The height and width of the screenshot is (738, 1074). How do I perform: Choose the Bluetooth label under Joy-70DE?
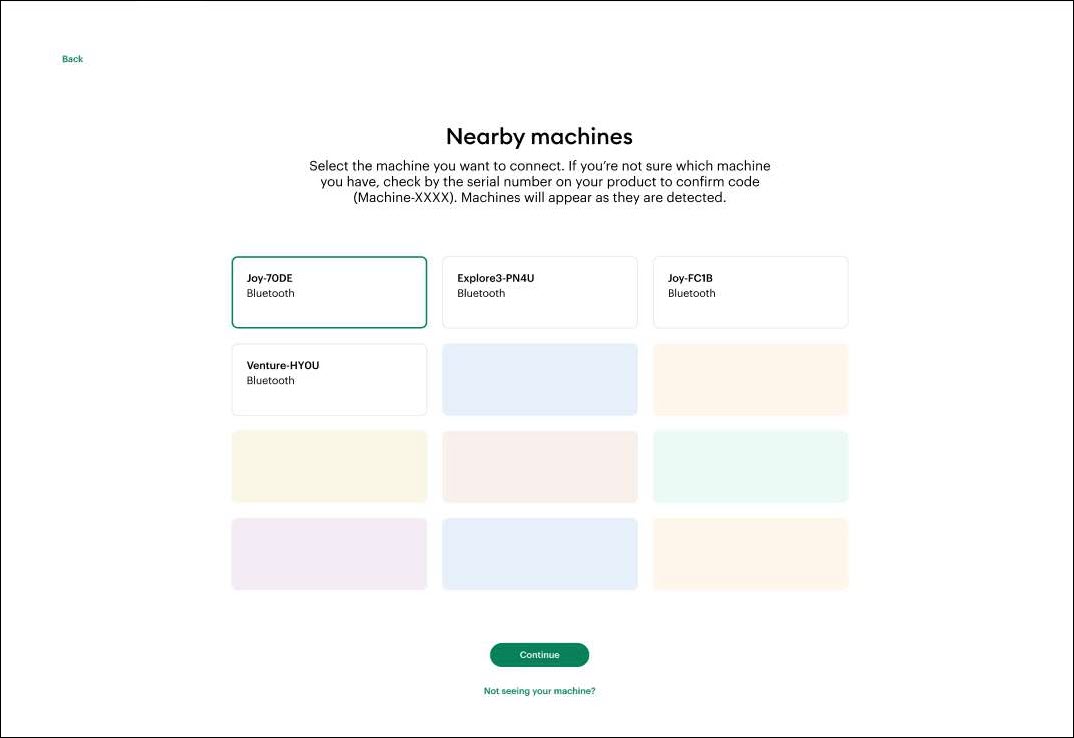[269, 293]
